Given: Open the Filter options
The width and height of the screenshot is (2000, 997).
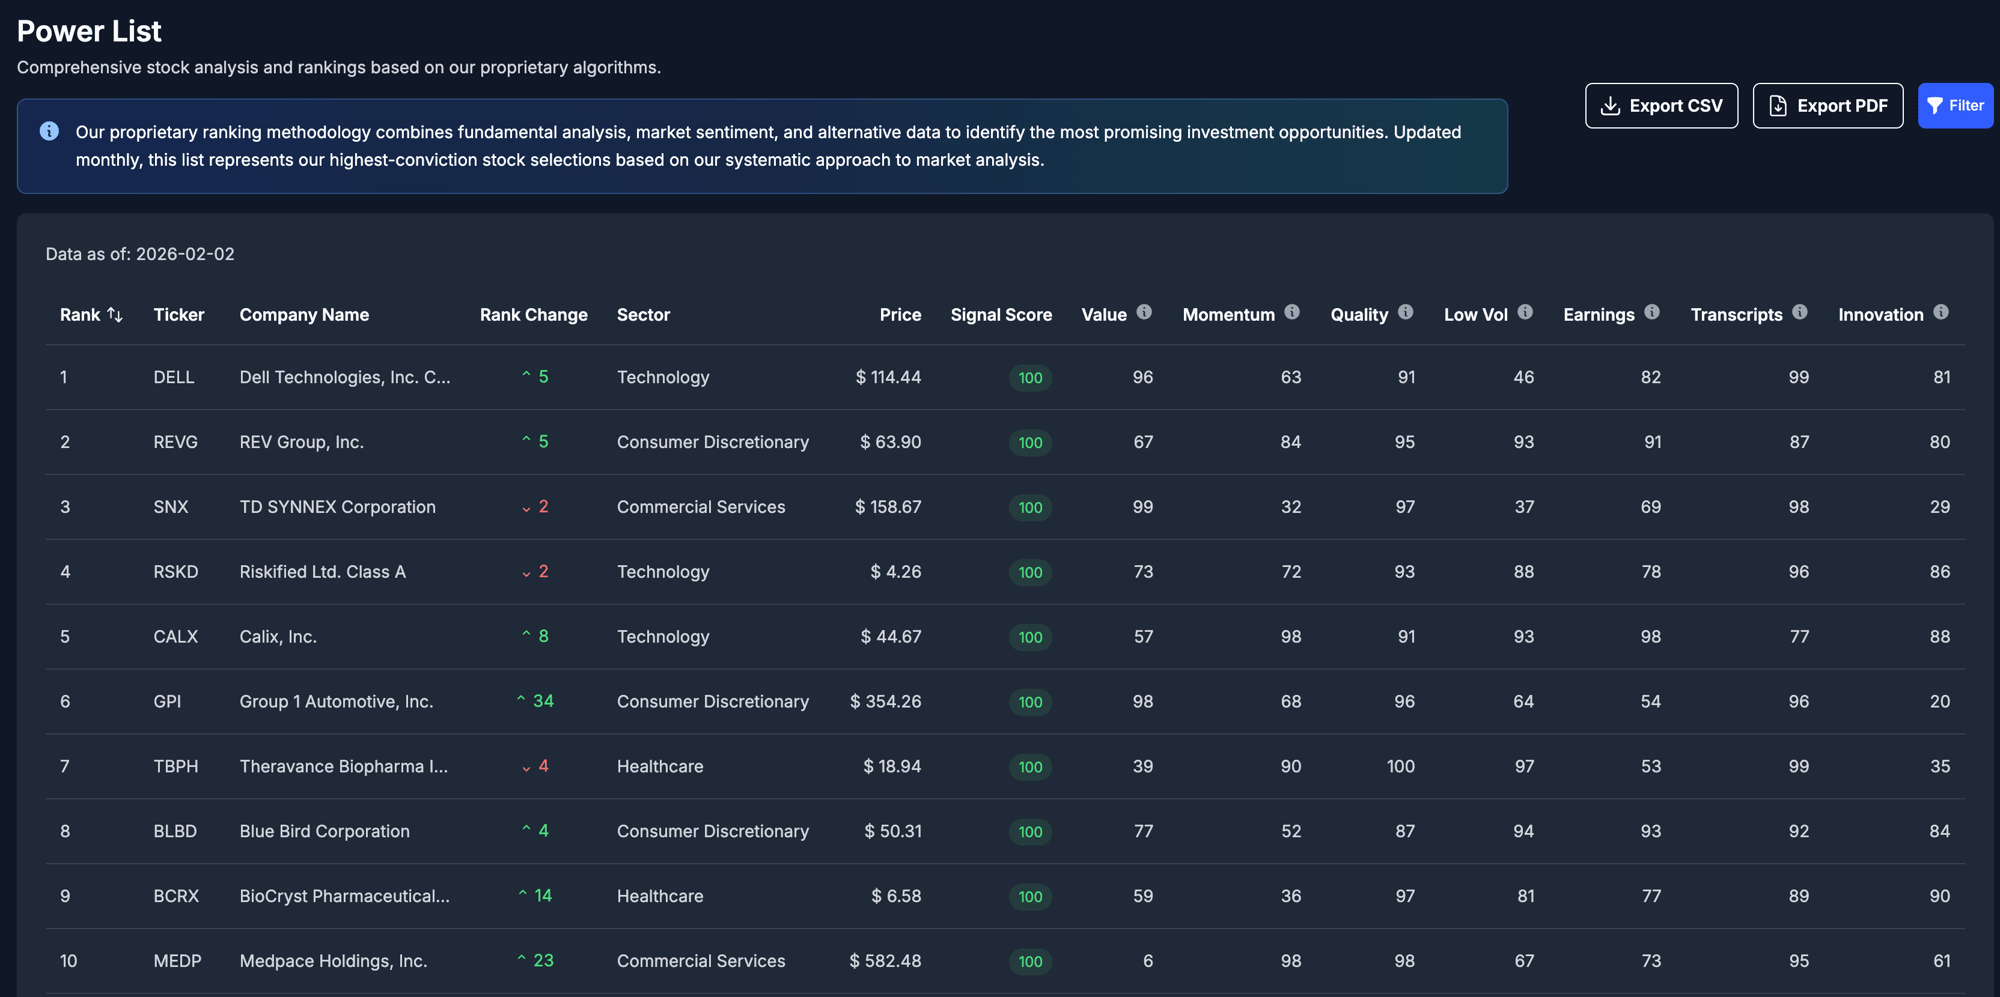Looking at the screenshot, I should [1955, 106].
